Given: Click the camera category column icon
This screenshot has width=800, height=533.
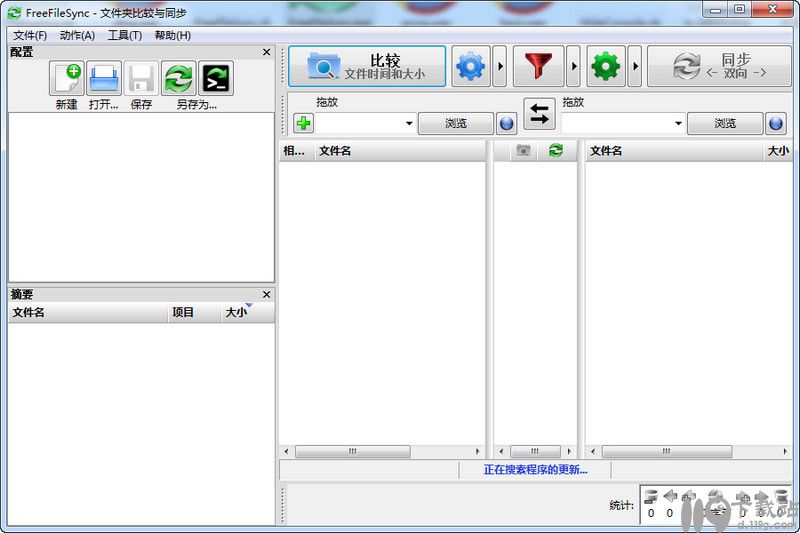Looking at the screenshot, I should click(523, 150).
